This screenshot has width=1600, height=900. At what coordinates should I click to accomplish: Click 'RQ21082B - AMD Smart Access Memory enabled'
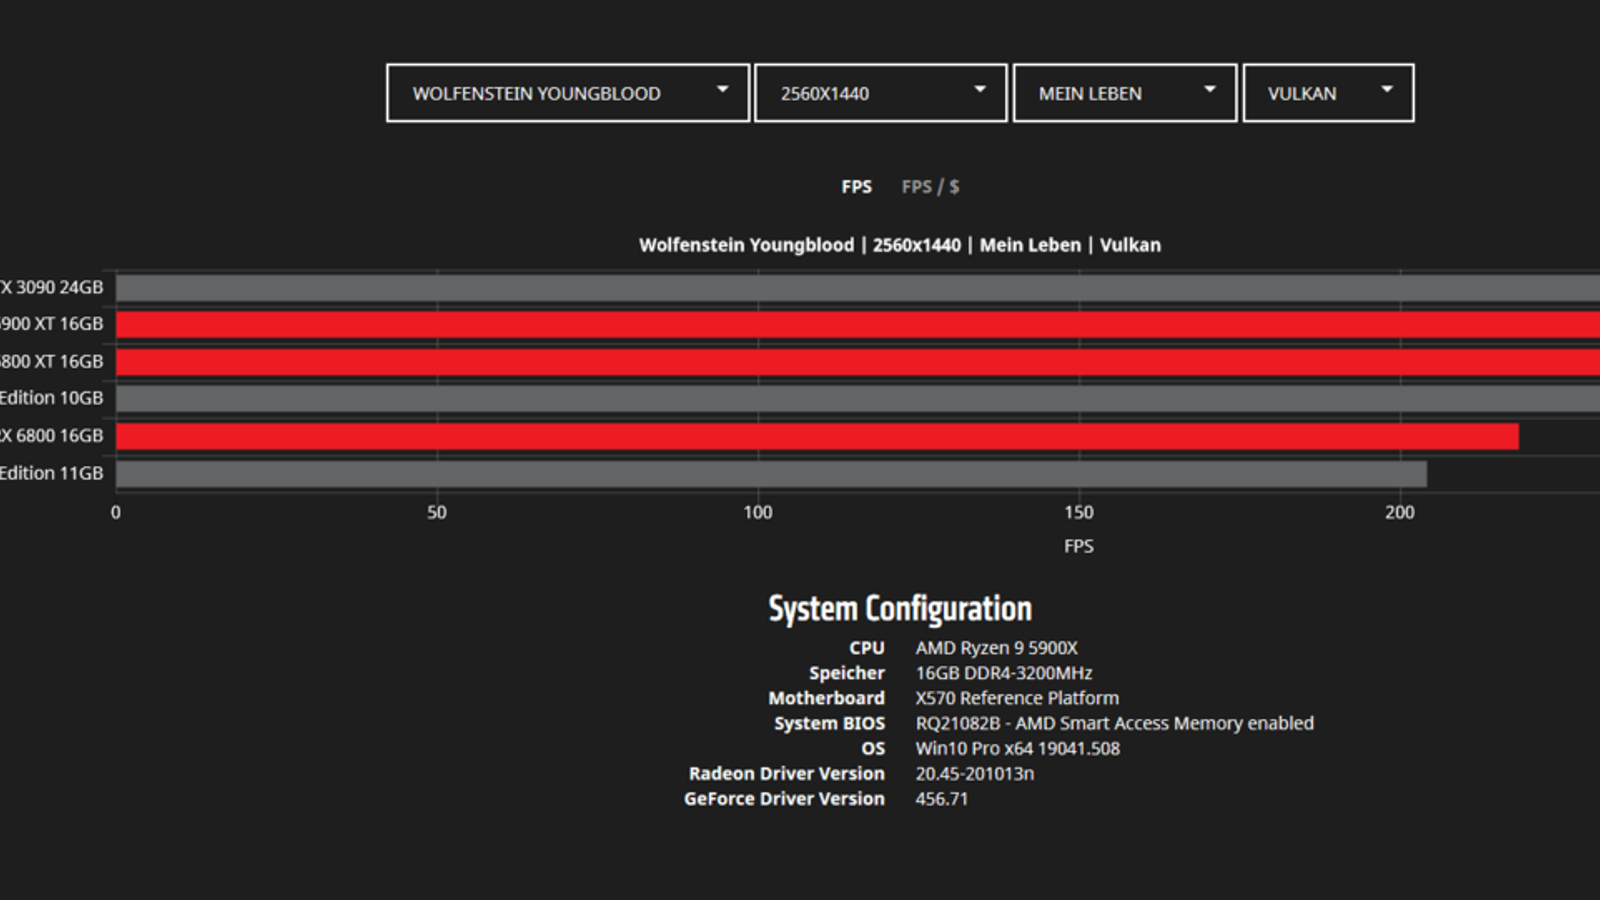[x=1115, y=723]
